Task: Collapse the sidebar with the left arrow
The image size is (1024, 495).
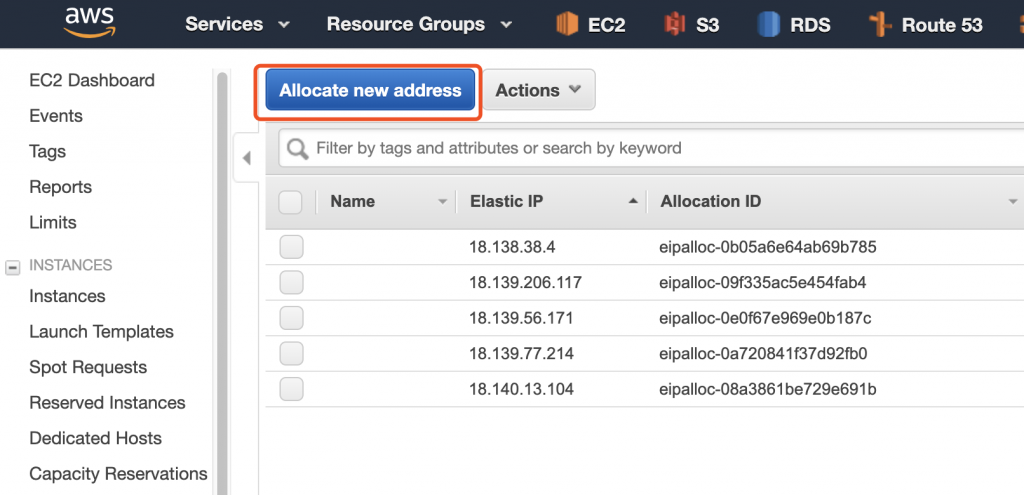Action: [246, 158]
